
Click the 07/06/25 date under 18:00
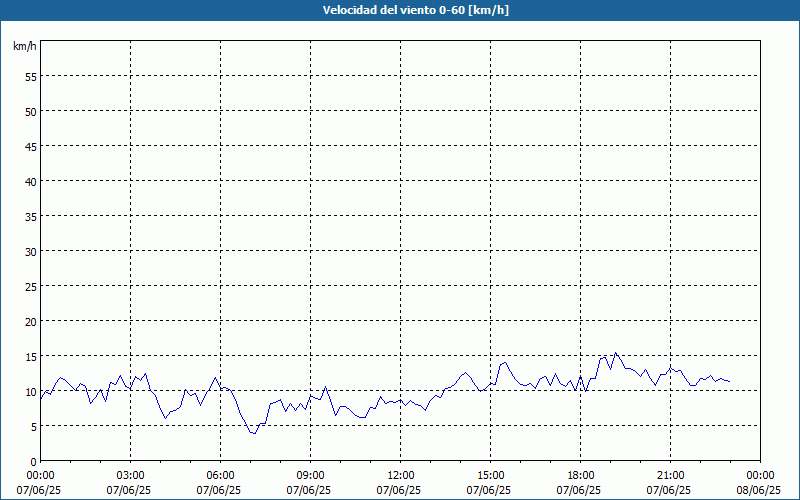pos(579,490)
